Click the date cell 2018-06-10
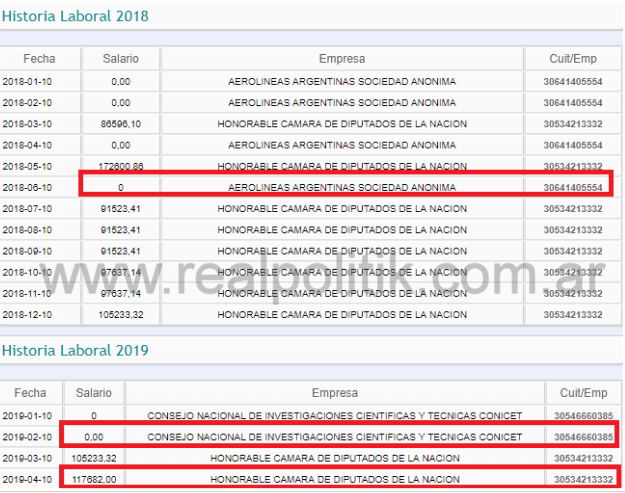 point(27,187)
